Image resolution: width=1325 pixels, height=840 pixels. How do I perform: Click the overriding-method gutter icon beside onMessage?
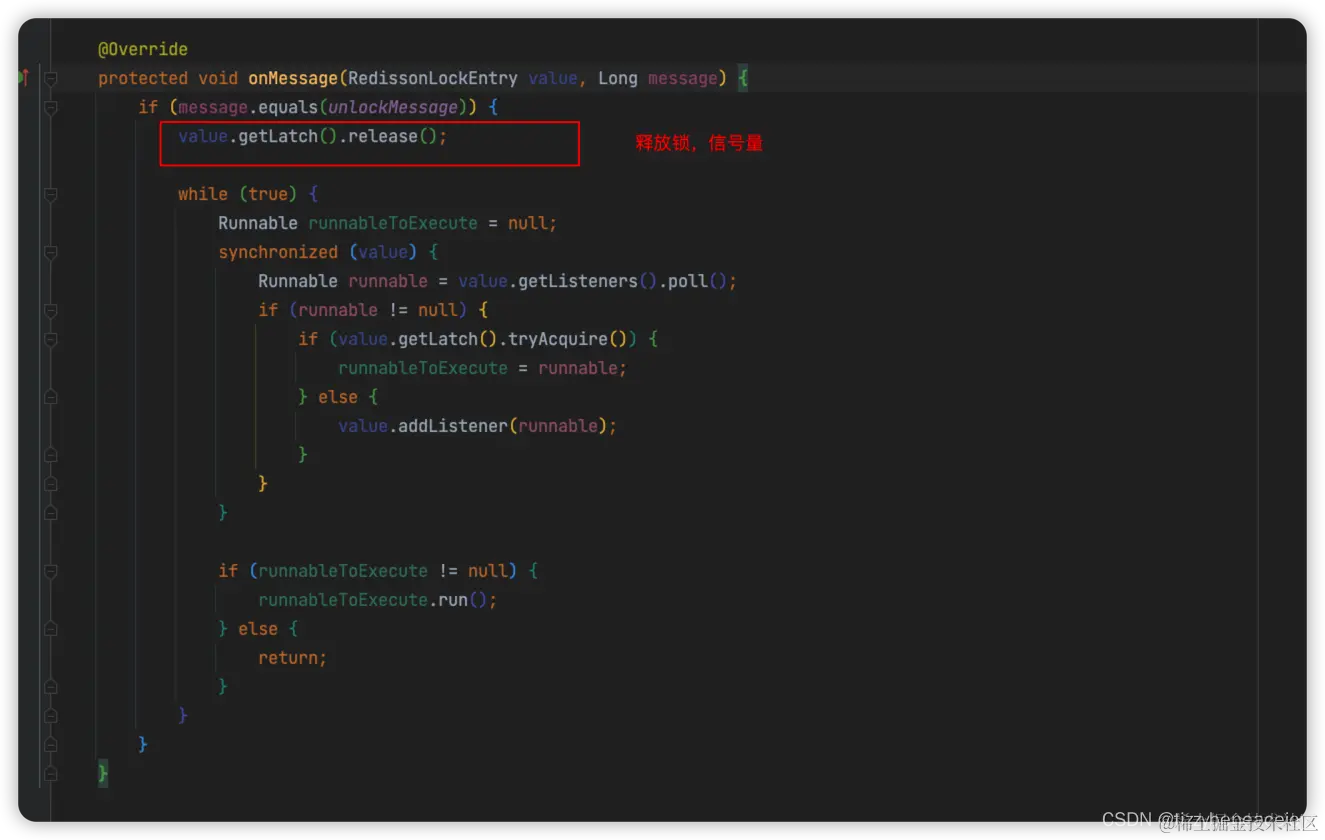(x=23, y=77)
